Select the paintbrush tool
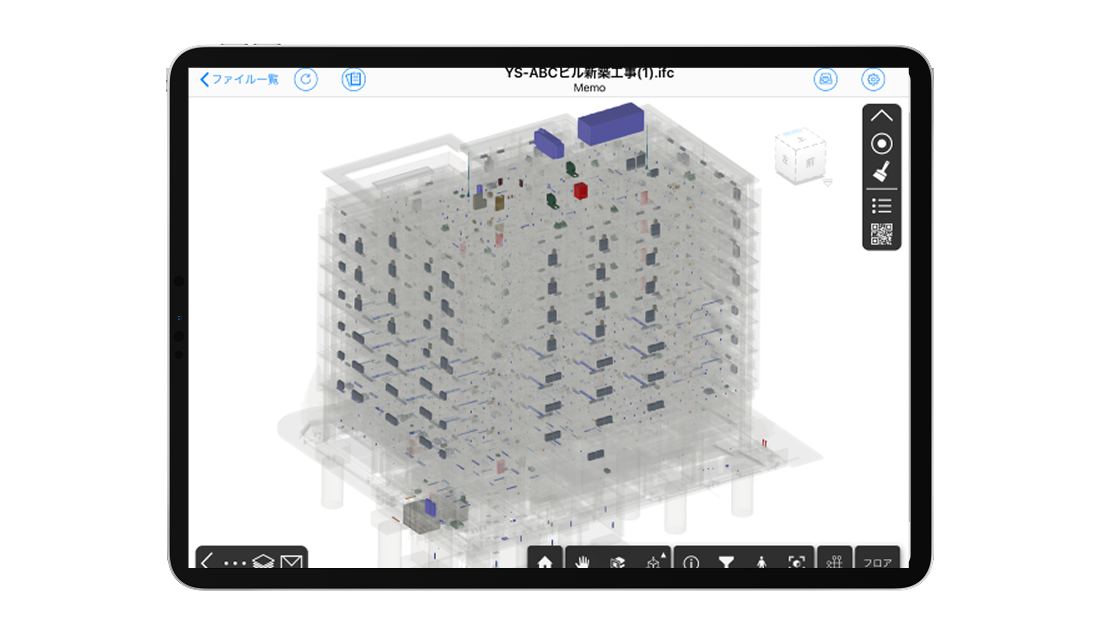Viewport: 1100px width, 641px height. [881, 172]
